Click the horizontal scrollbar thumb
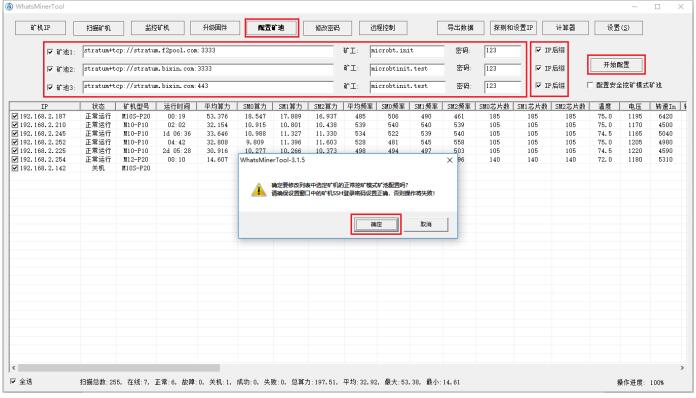This screenshot has width=696, height=398. [119, 367]
